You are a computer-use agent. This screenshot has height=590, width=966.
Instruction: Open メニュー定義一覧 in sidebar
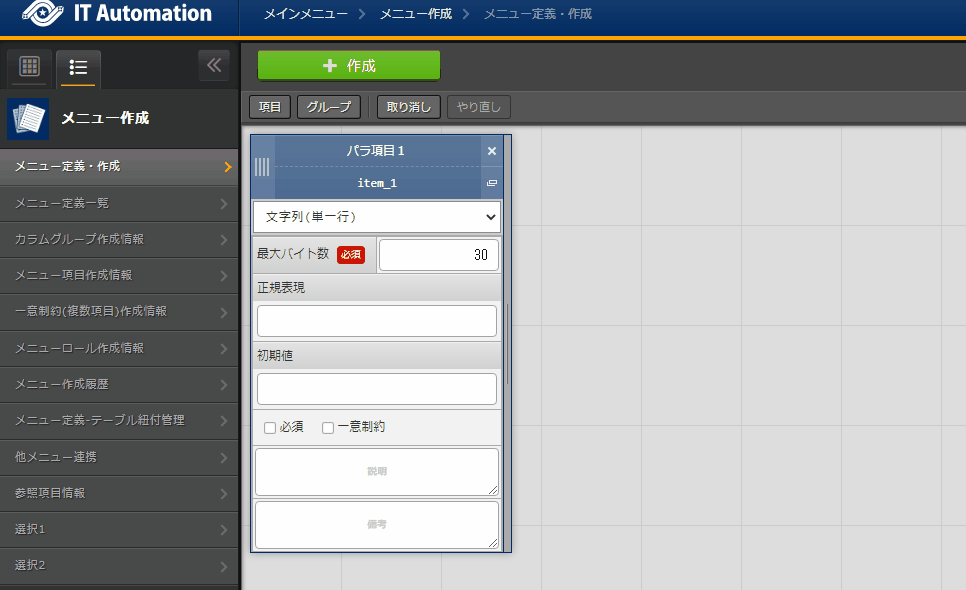[x=119, y=203]
